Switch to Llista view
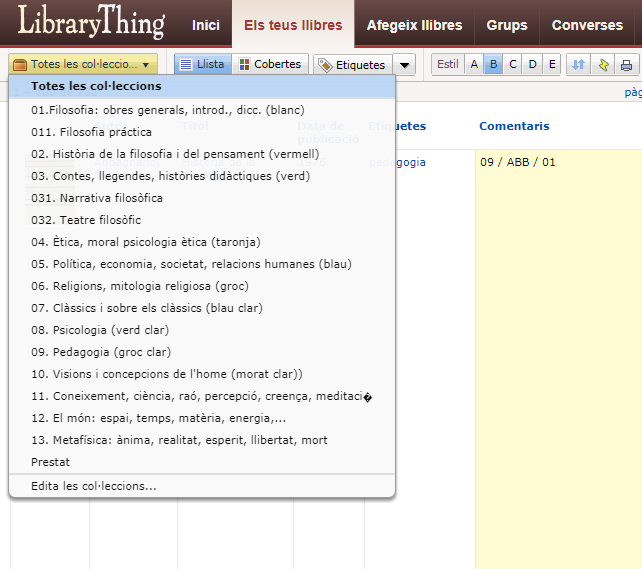This screenshot has width=642, height=569. [203, 64]
